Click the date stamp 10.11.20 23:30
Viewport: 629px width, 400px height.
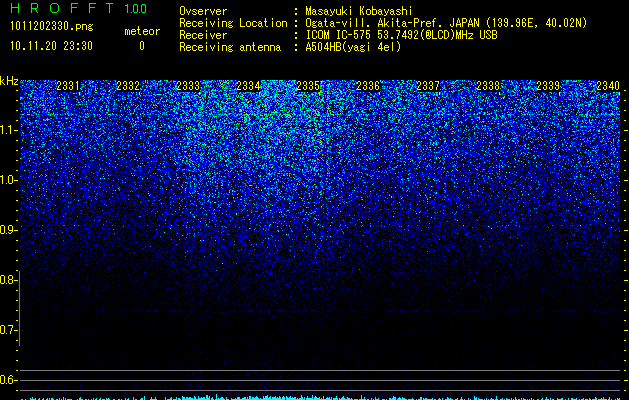point(51,46)
